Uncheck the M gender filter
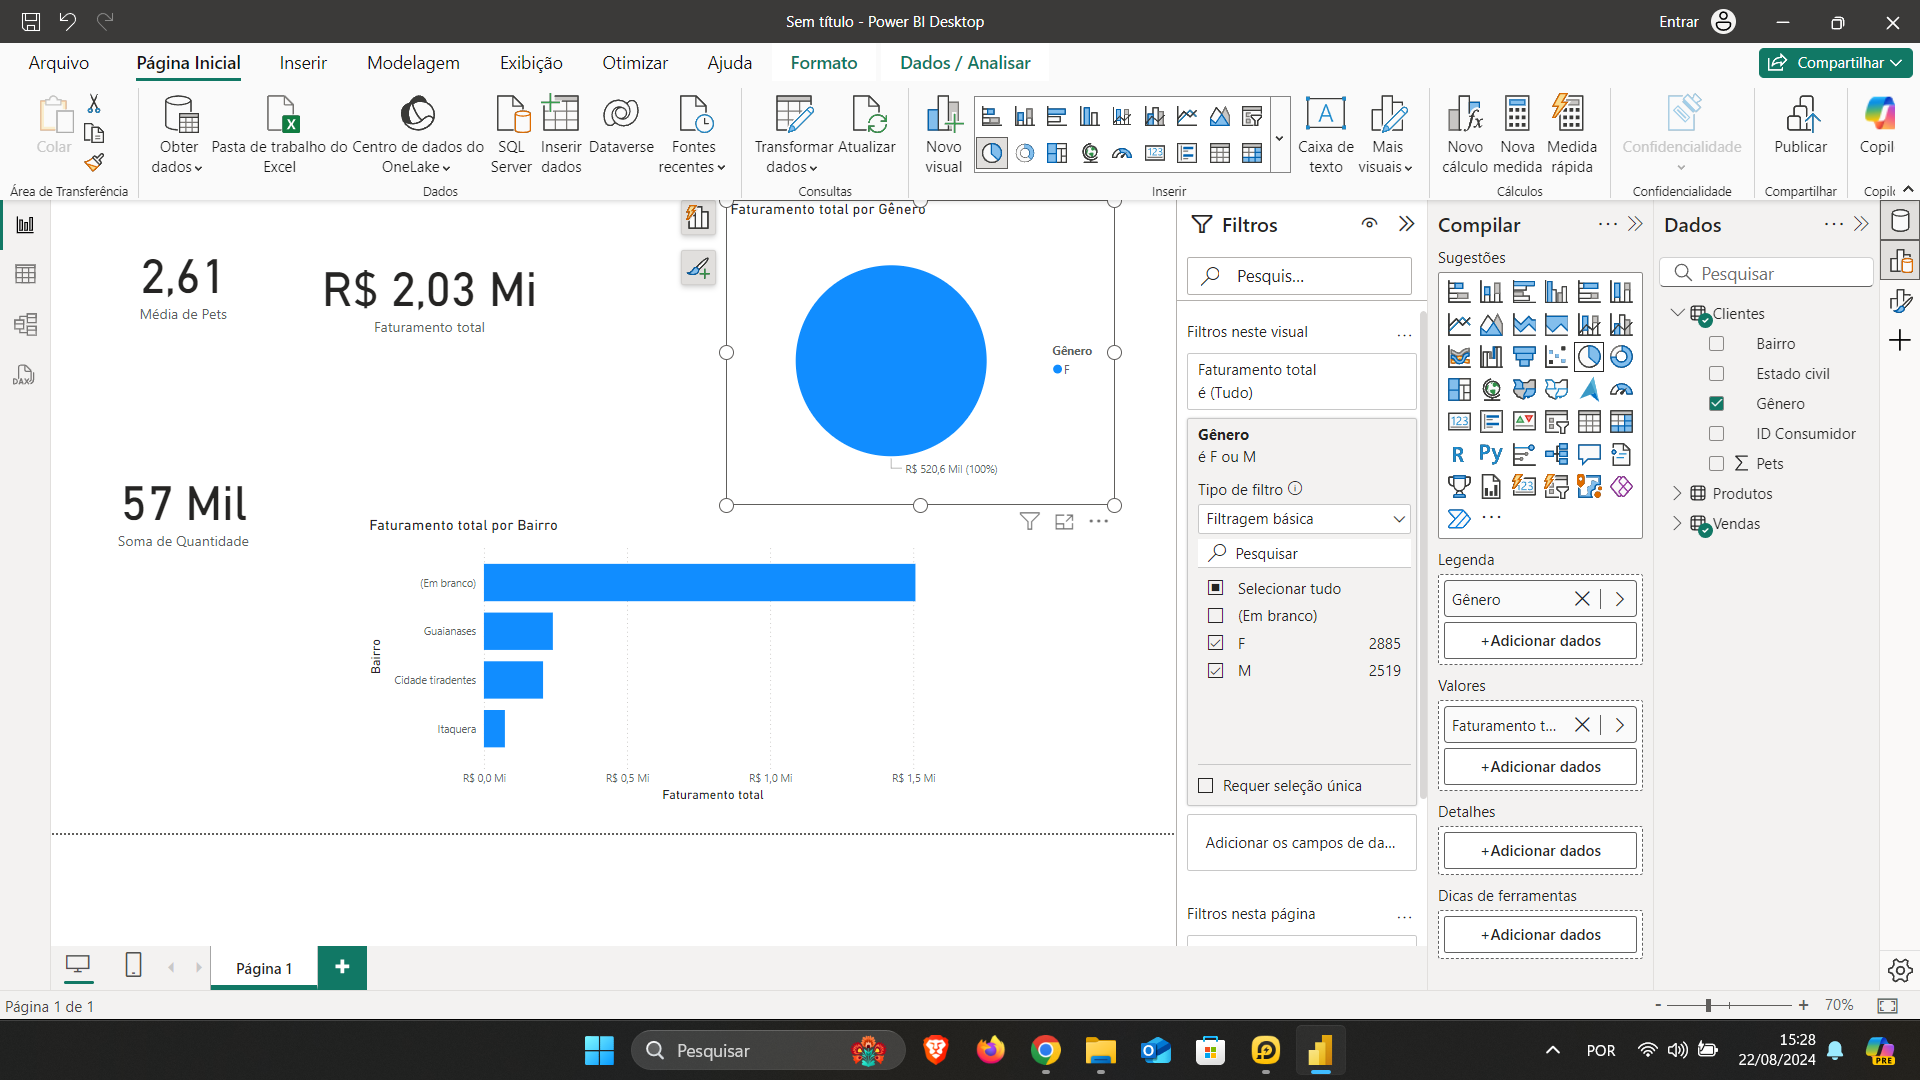This screenshot has height=1080, width=1920. pos(1215,670)
